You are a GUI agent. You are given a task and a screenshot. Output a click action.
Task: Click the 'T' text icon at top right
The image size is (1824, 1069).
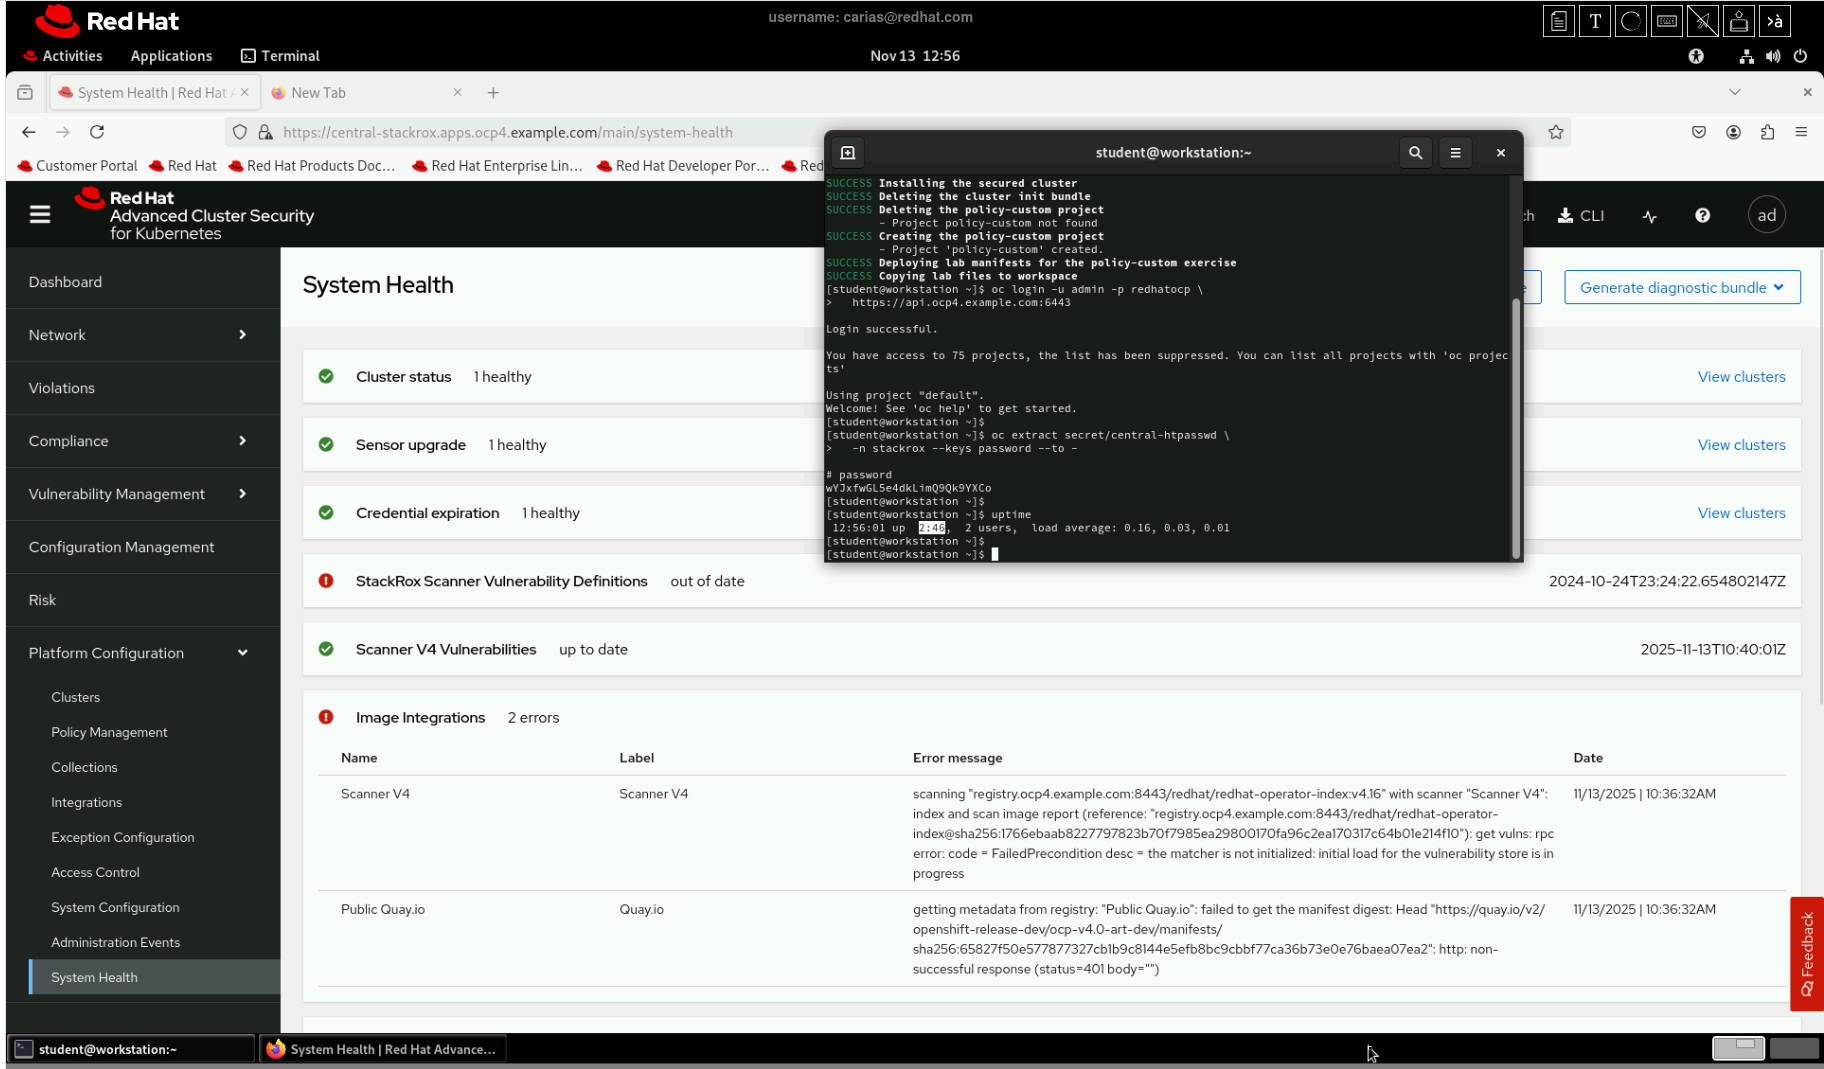click(x=1595, y=21)
